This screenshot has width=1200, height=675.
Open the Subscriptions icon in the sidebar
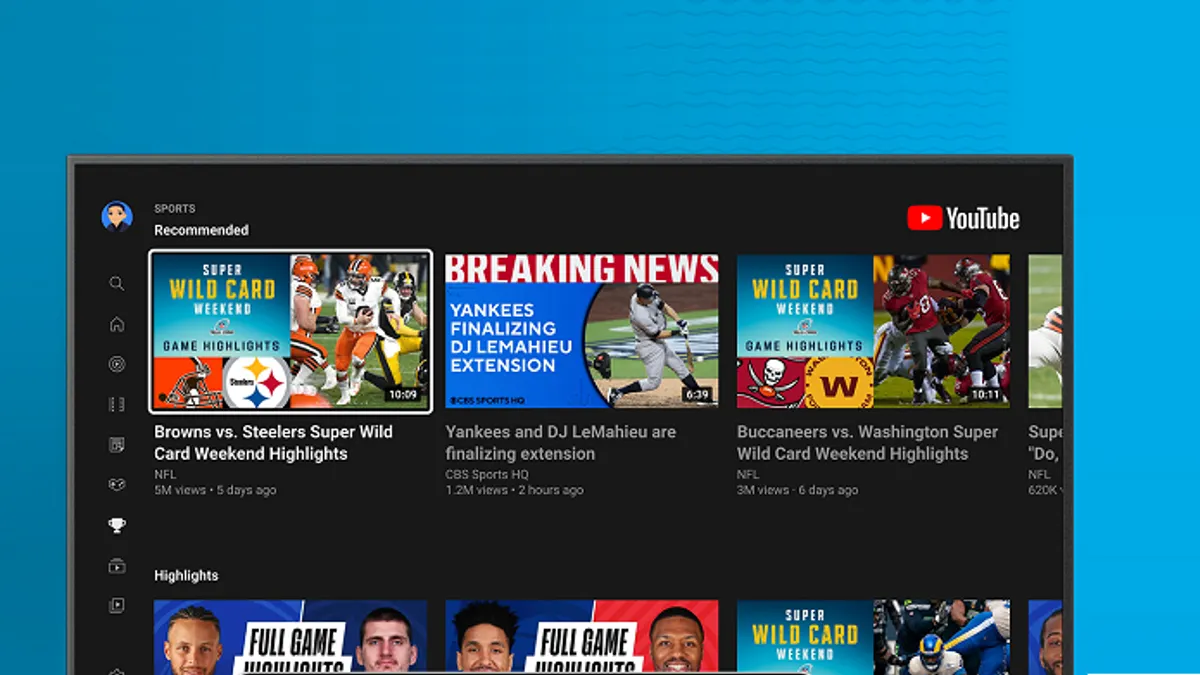click(117, 566)
